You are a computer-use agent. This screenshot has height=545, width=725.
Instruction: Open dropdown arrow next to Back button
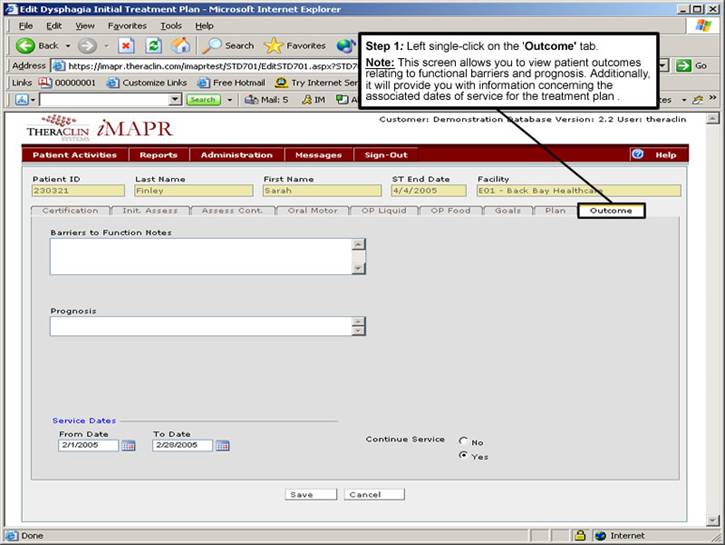pyautogui.click(x=67, y=46)
